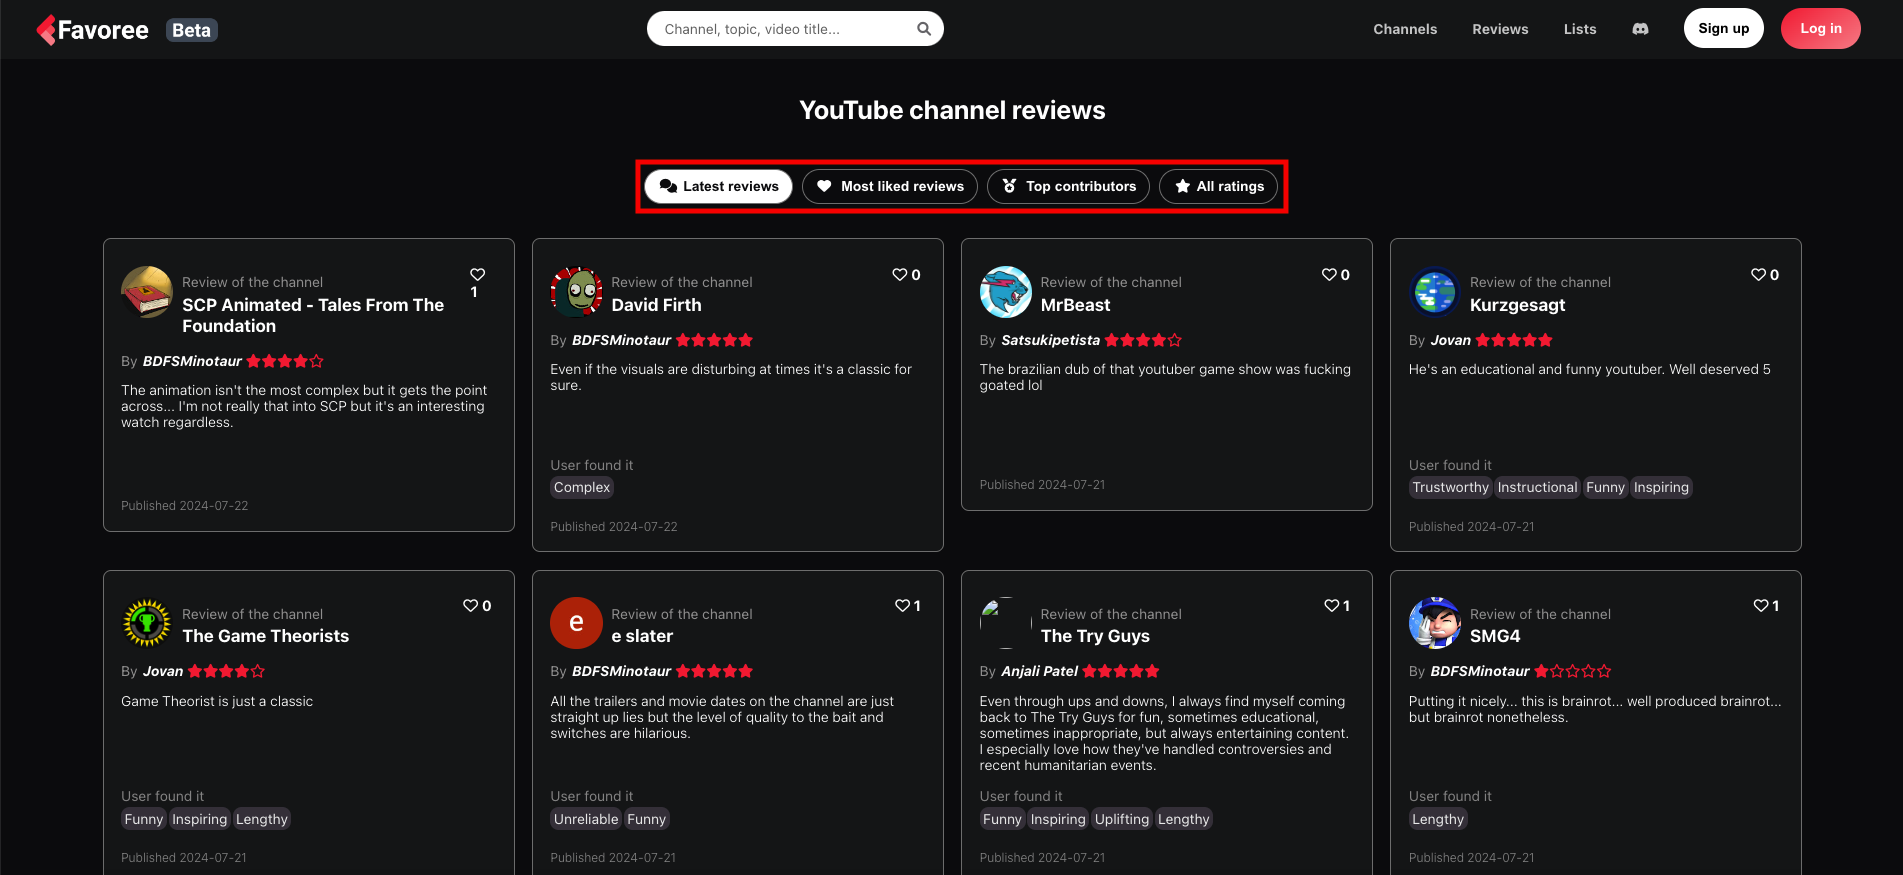Click the Instructional tag on Kurzgesagt review
This screenshot has height=875, width=1903.
pos(1537,487)
